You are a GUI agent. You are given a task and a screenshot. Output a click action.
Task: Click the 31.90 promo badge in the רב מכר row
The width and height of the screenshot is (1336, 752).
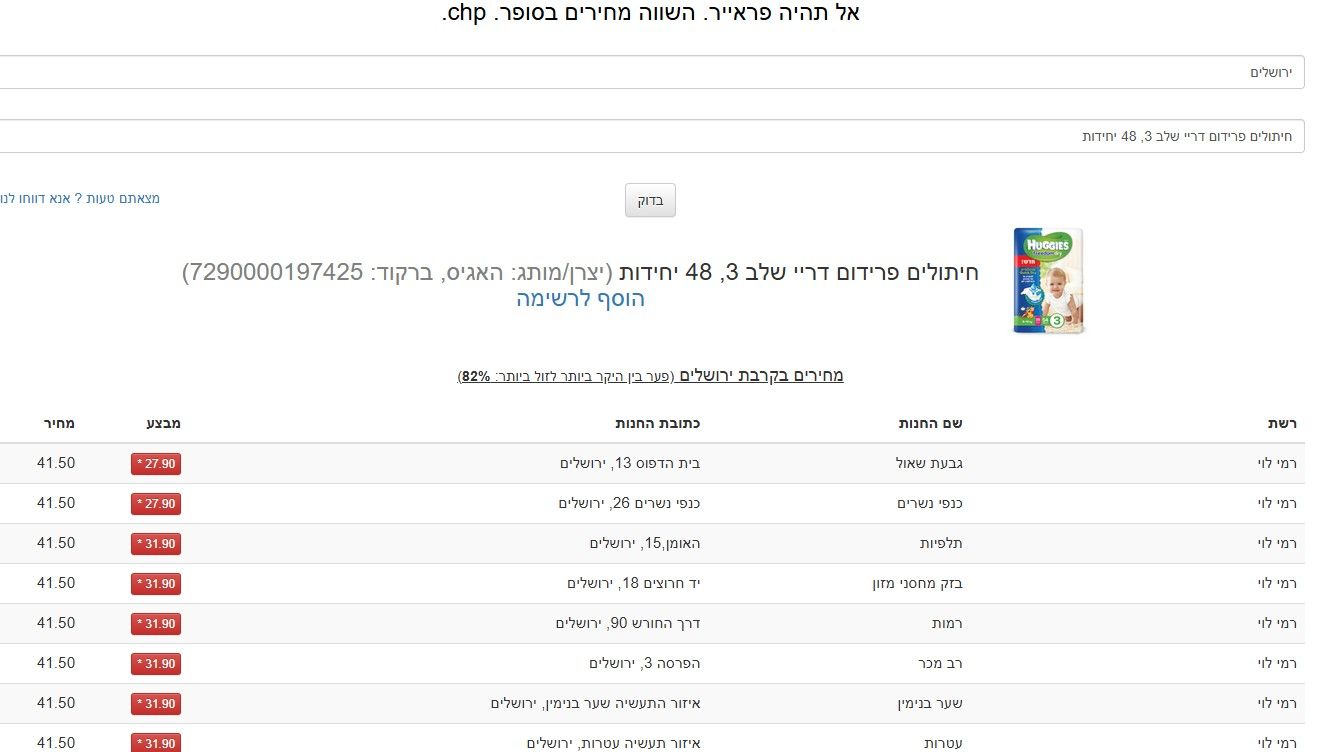coord(156,664)
